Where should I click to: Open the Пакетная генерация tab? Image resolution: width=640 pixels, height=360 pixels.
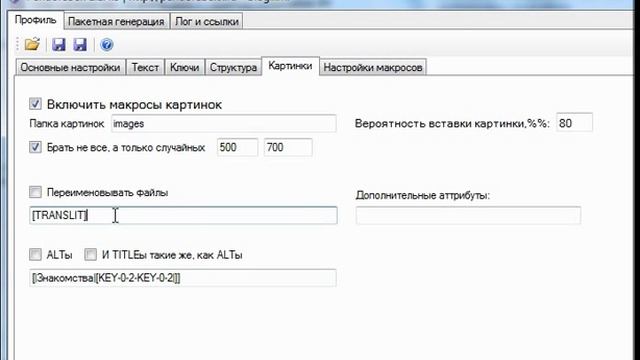point(116,22)
